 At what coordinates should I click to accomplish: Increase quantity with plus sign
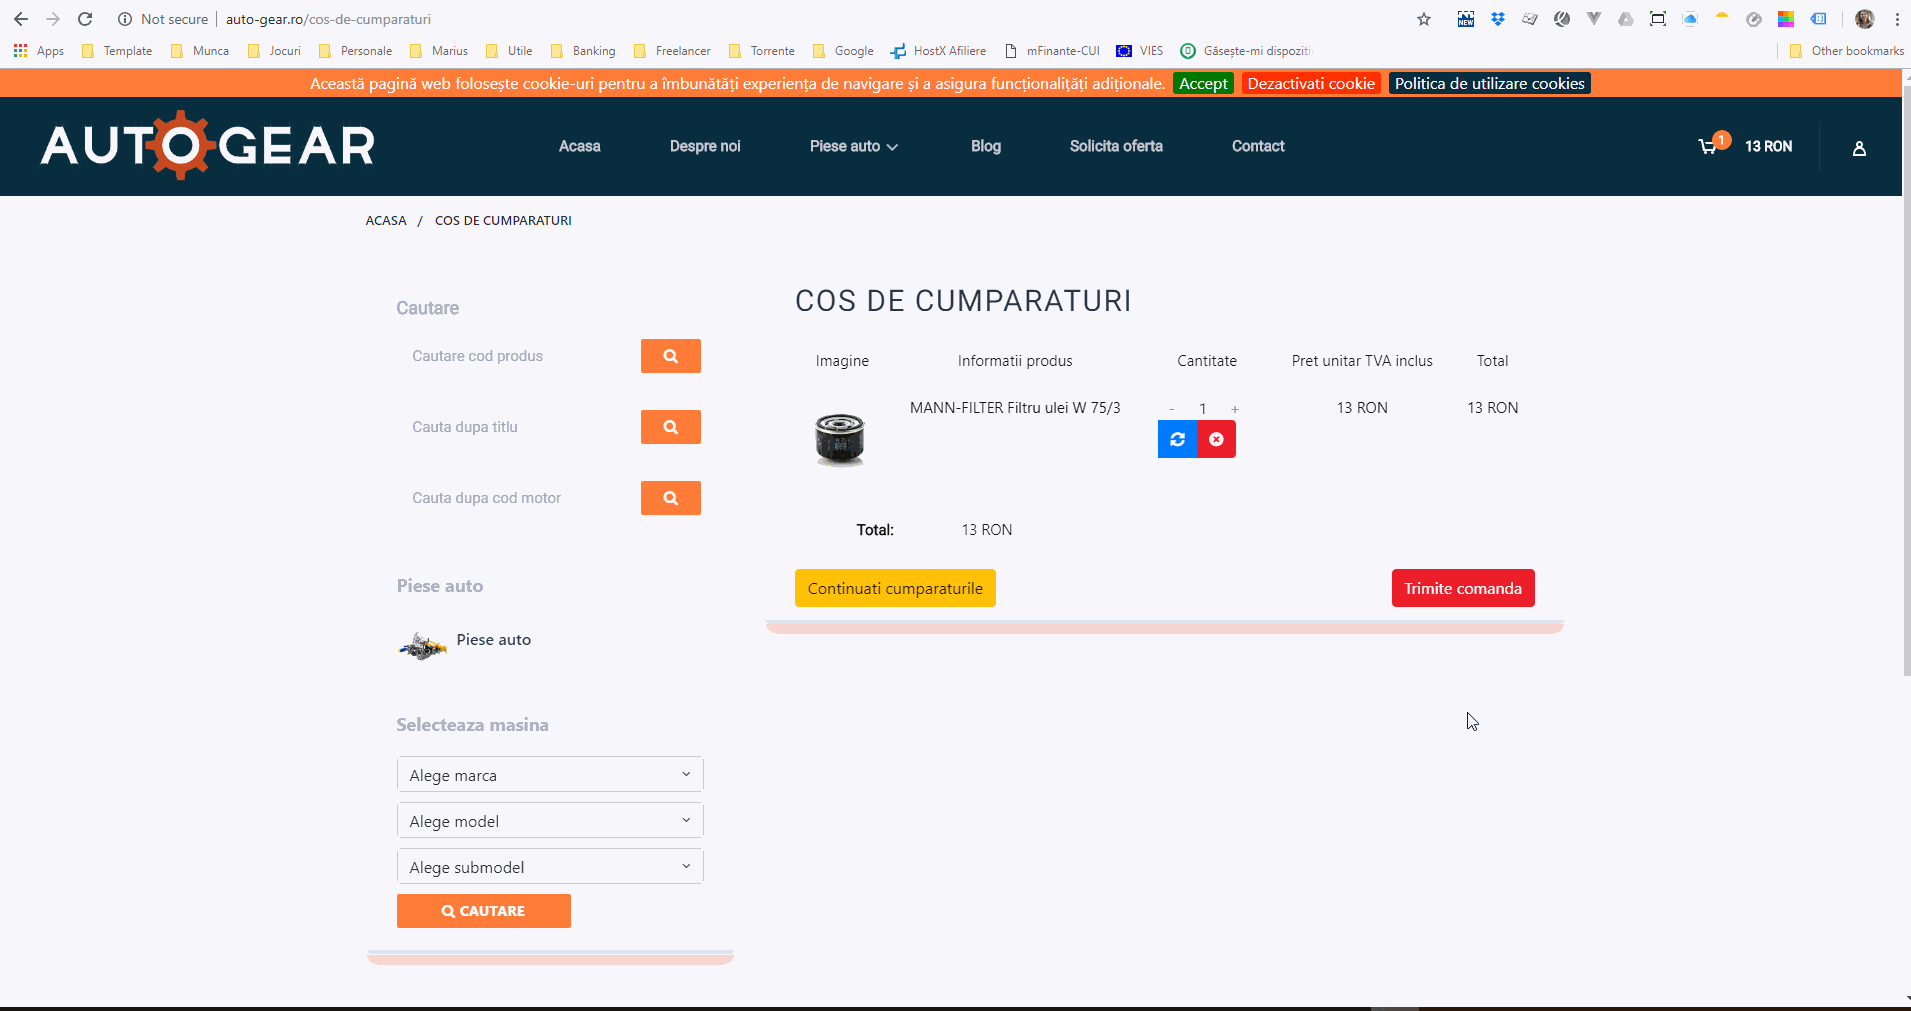[1235, 409]
